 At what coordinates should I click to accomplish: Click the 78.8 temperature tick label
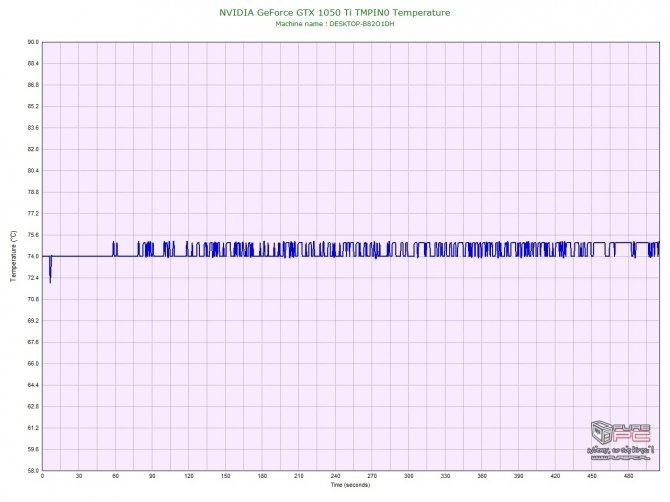coord(33,192)
